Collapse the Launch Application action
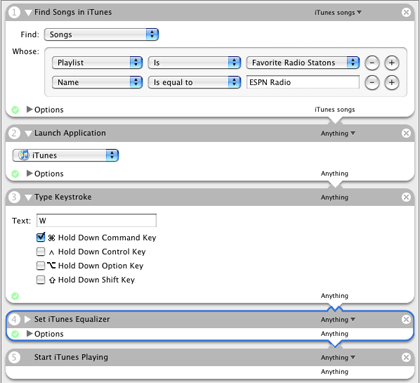Viewport: 420px width, 383px height. [29, 134]
